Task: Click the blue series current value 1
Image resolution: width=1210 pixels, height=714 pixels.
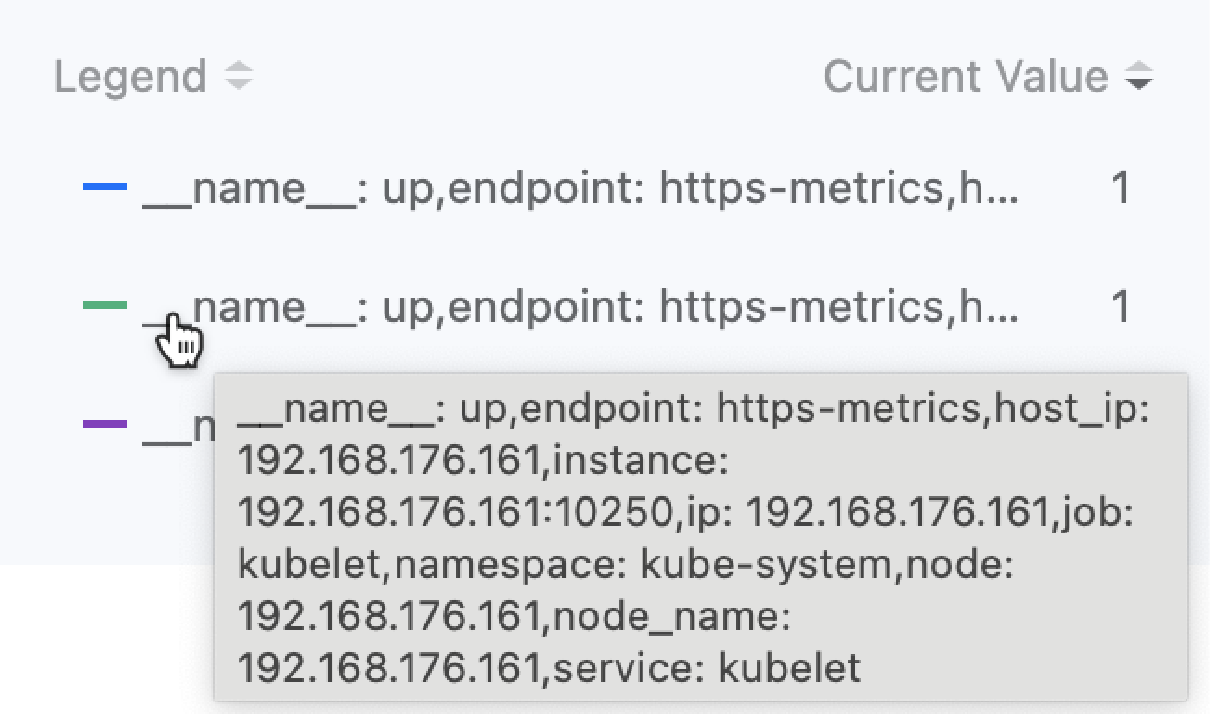Action: (x=1121, y=188)
